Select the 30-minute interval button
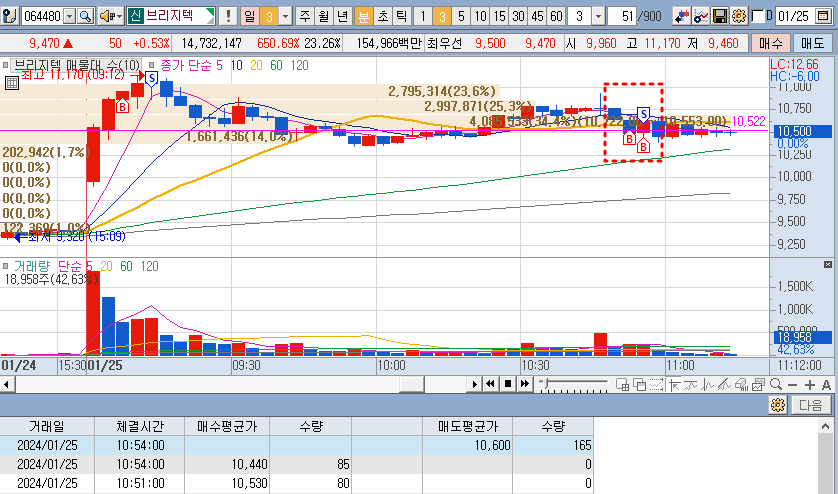Image resolution: width=838 pixels, height=494 pixels. [x=518, y=16]
